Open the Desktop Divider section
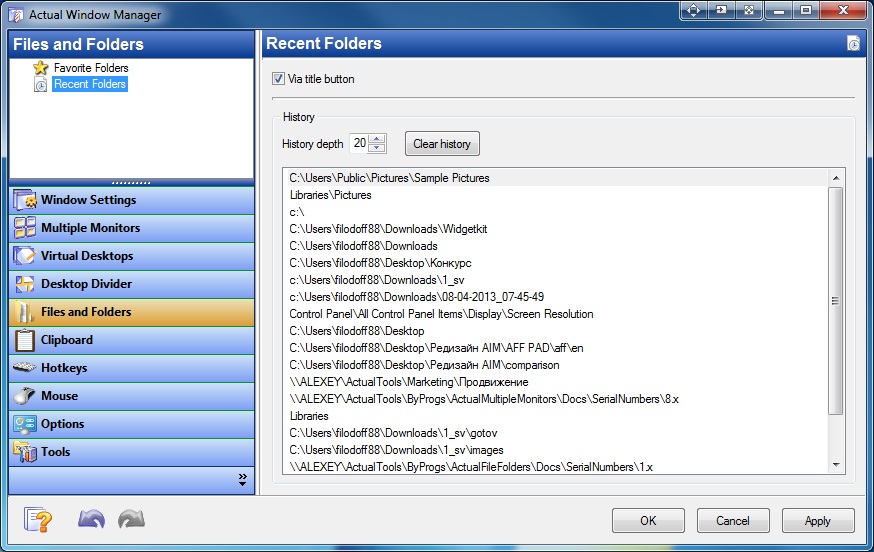 (132, 284)
